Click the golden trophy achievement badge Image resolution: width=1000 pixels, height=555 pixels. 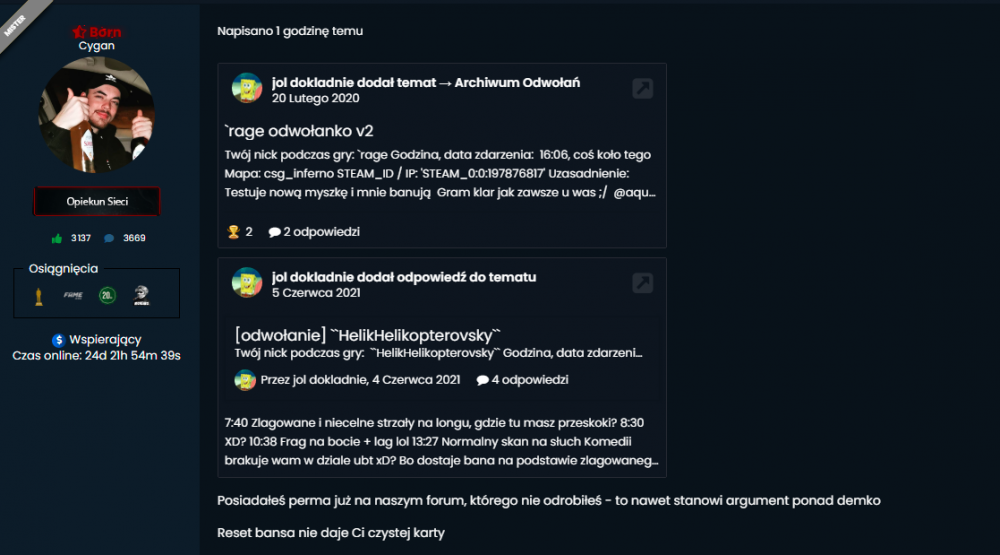[39, 295]
